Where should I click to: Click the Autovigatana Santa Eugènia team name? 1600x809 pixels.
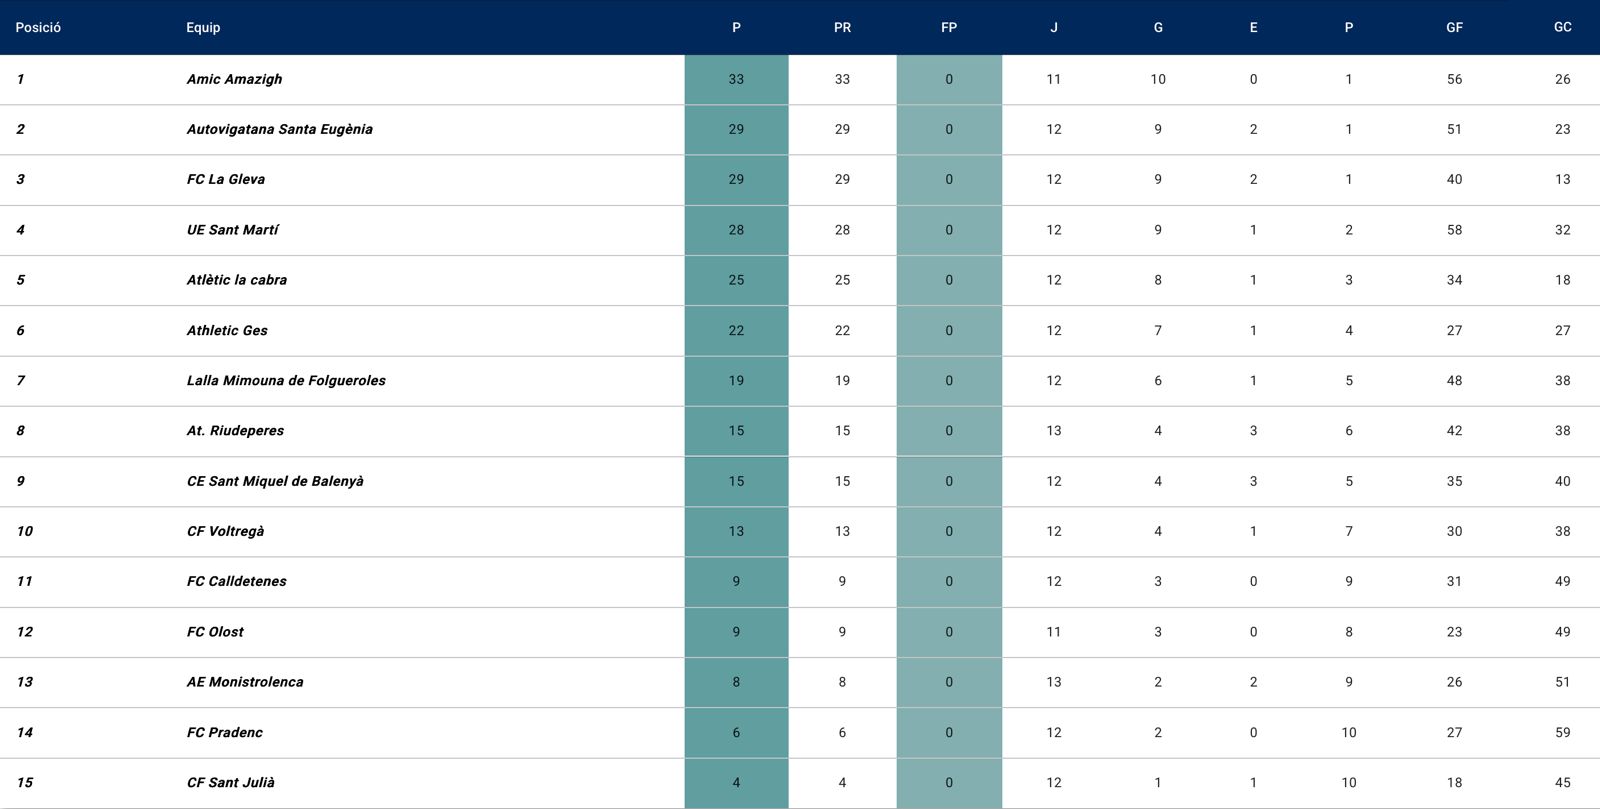coord(279,129)
